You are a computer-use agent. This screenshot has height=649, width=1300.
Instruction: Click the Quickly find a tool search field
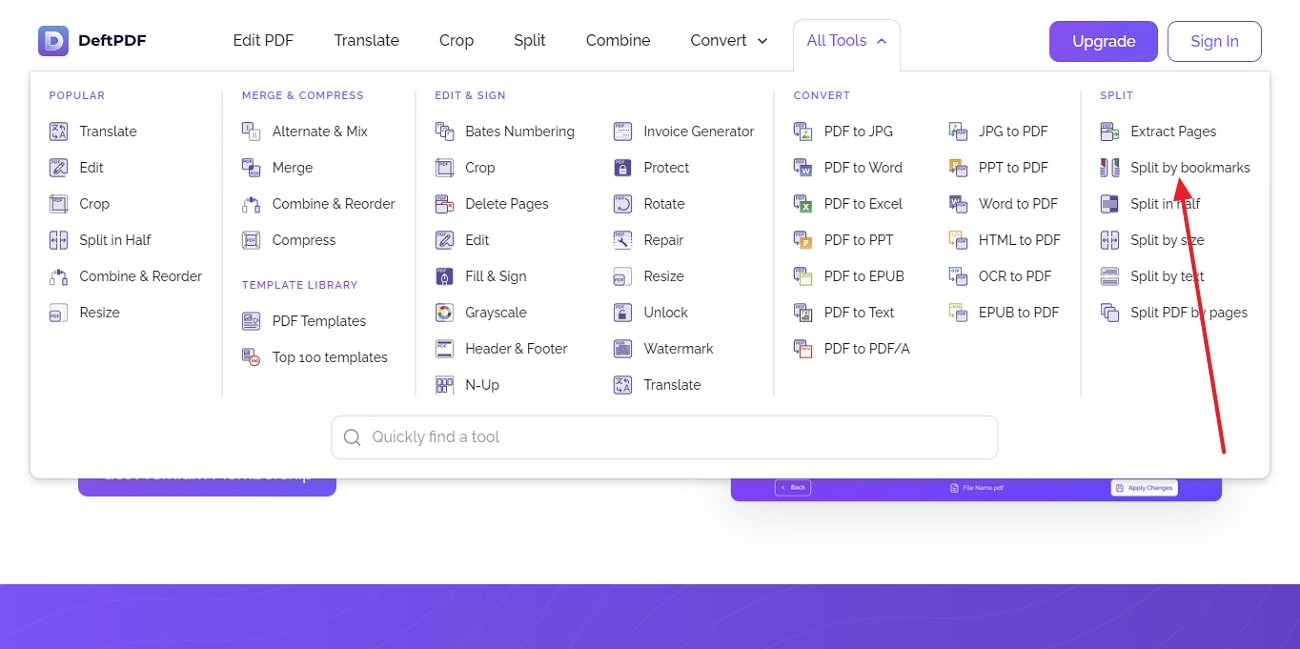[x=664, y=437]
